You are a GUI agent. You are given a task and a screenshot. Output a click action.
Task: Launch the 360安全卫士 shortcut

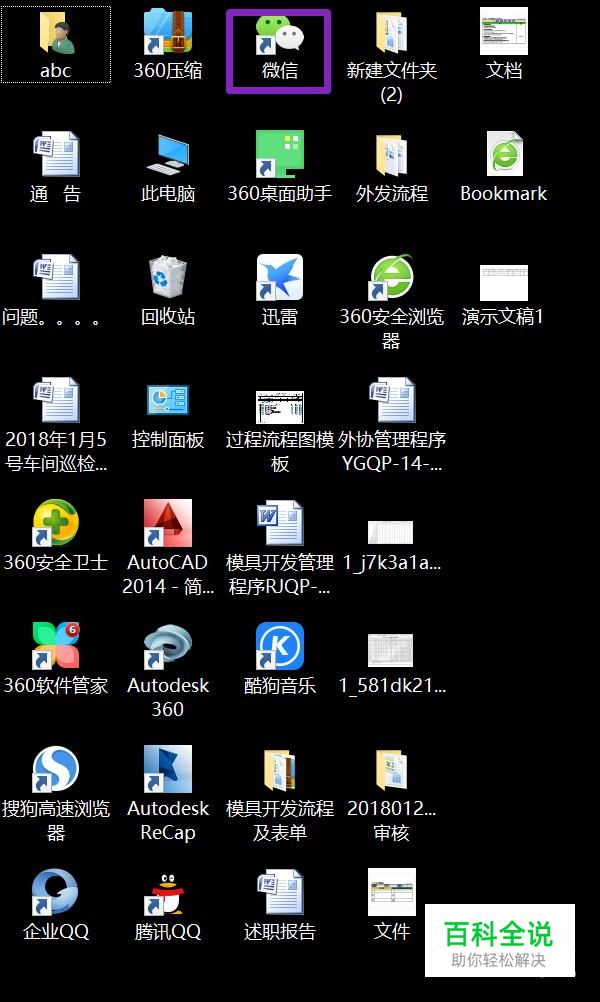56,523
